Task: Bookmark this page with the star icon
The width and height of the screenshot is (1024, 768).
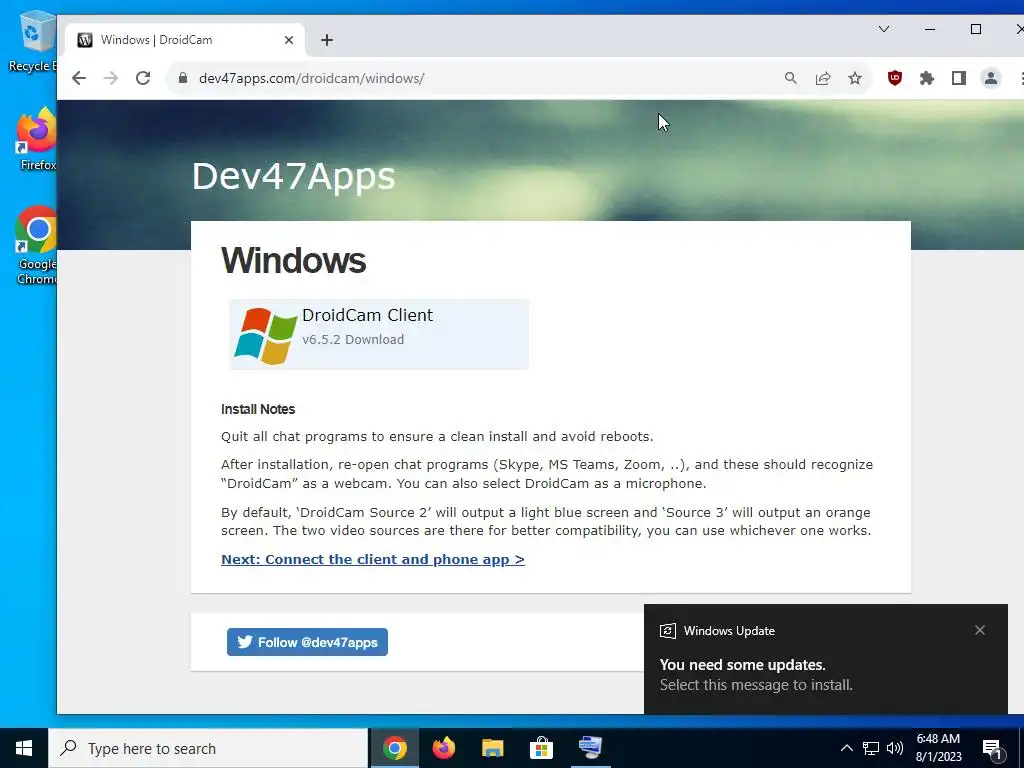Action: click(x=855, y=78)
